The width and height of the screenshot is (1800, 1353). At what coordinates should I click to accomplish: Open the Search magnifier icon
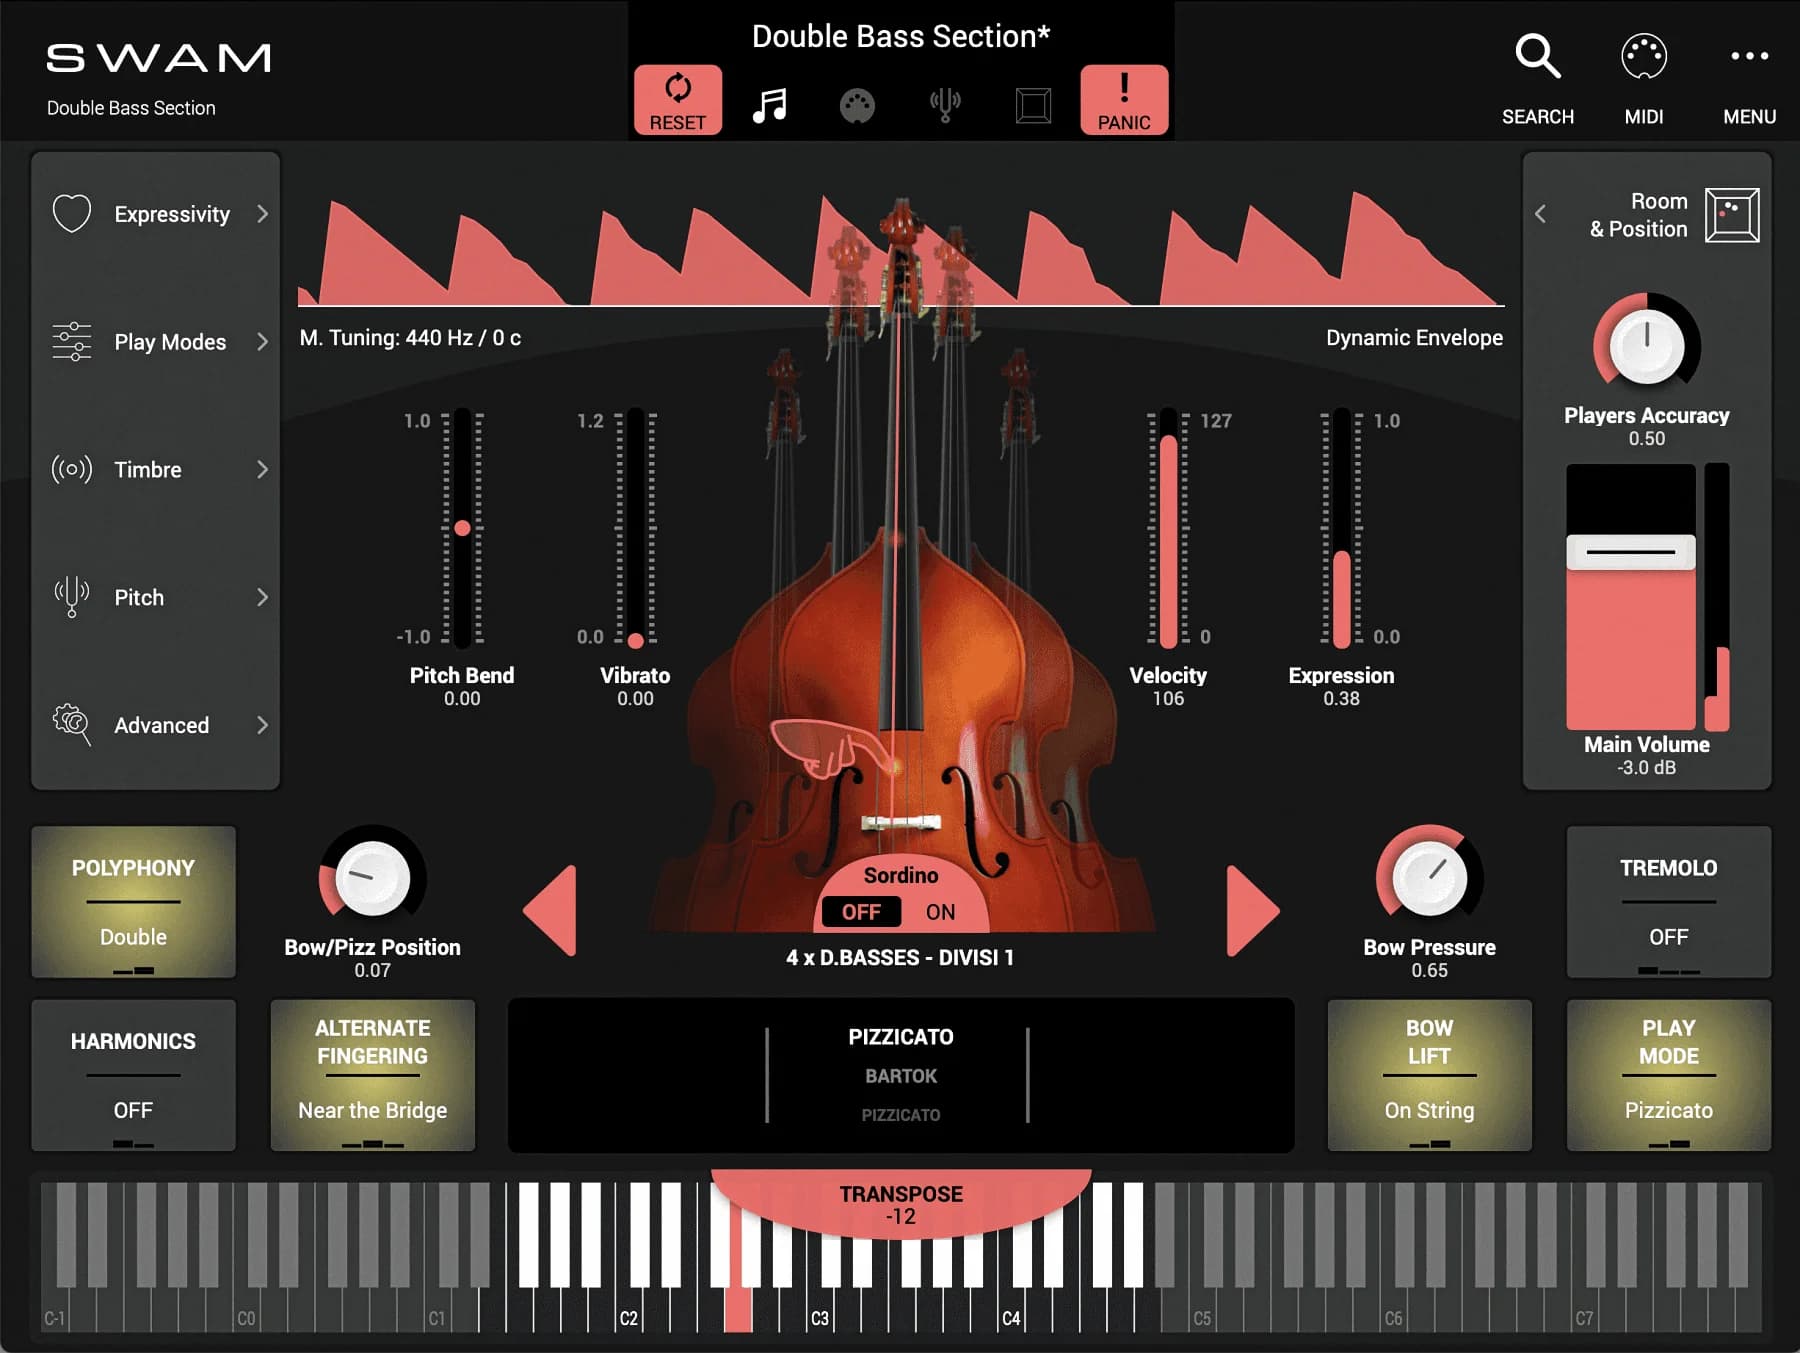(1537, 57)
